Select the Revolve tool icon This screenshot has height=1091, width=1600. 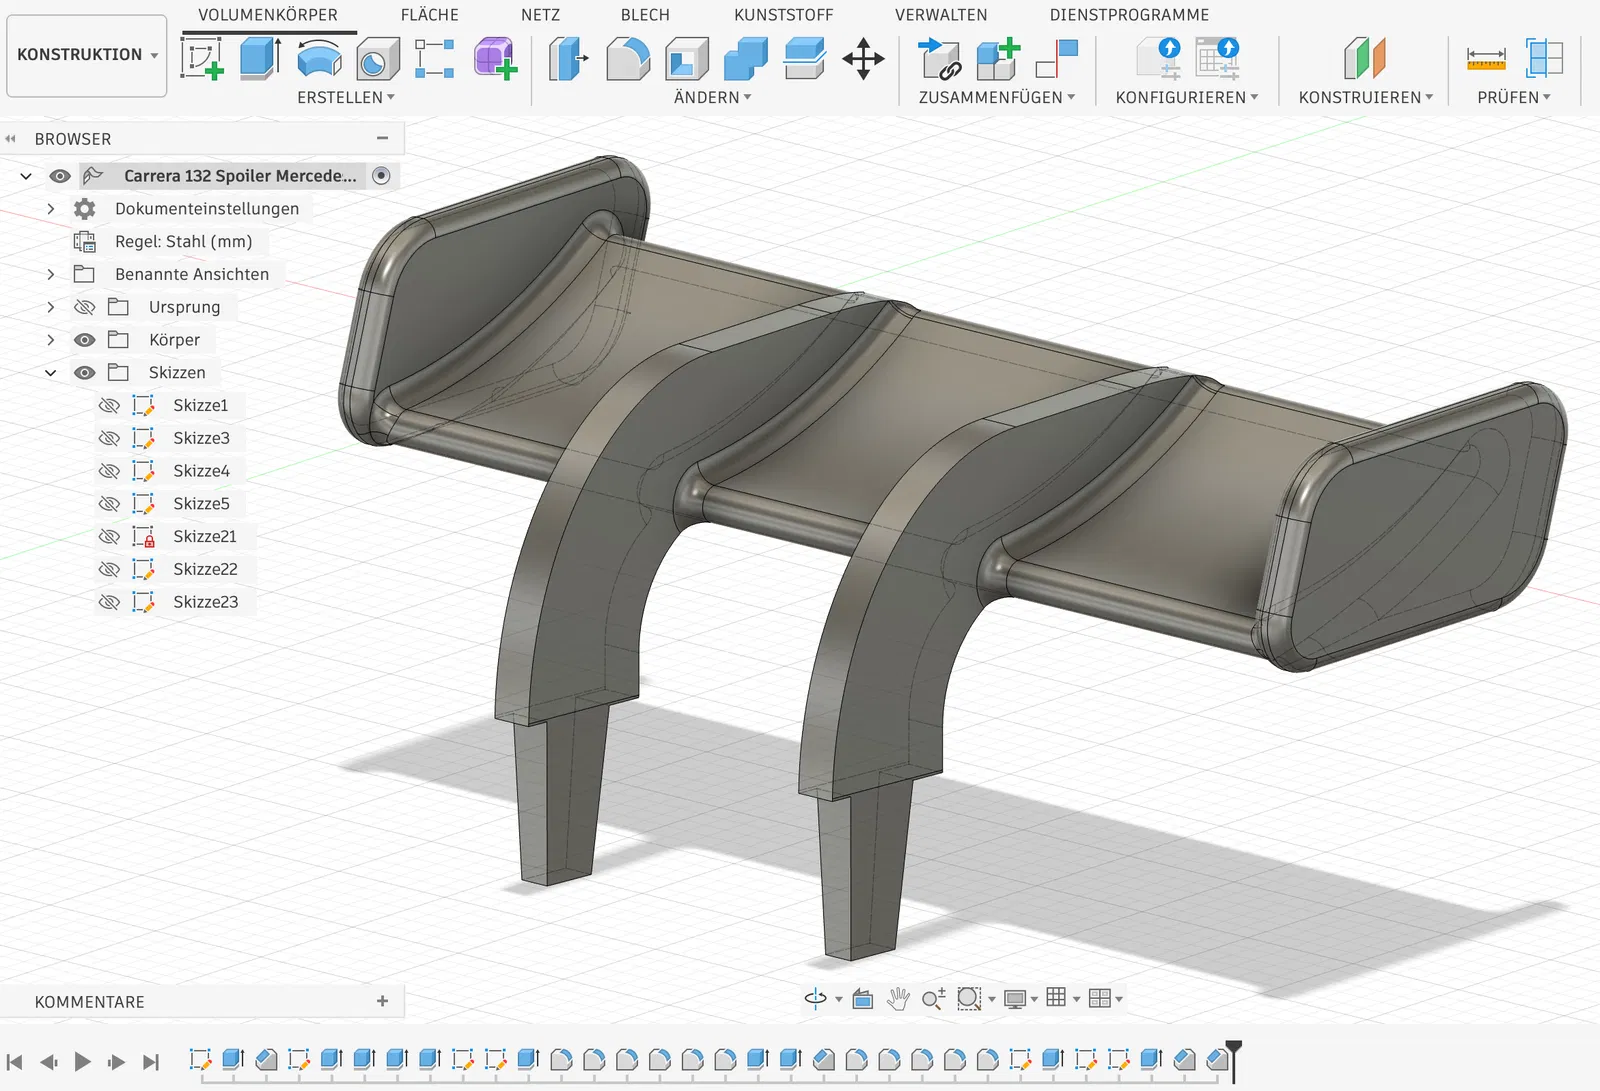click(319, 58)
